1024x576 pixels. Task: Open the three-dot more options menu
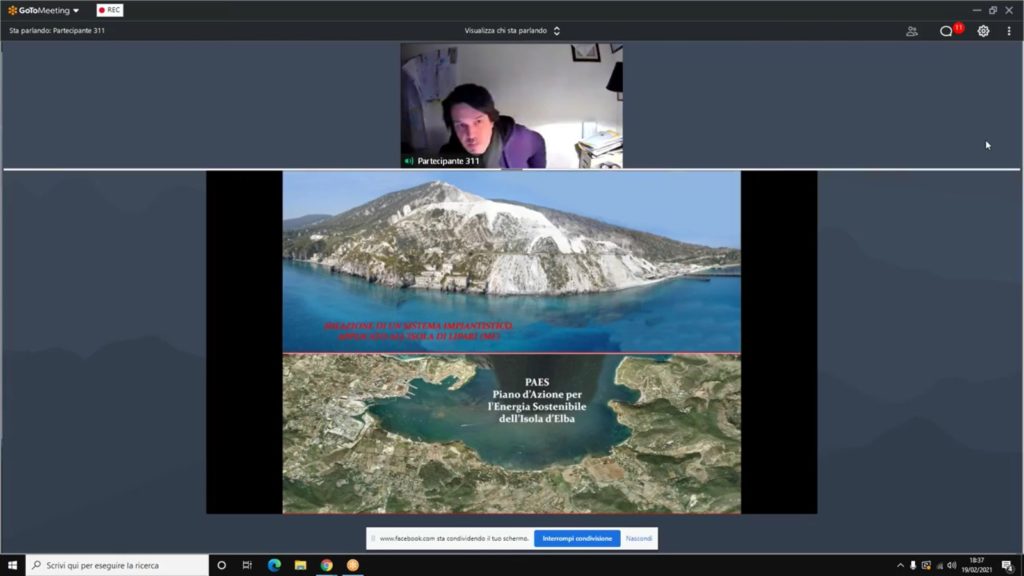click(1009, 31)
